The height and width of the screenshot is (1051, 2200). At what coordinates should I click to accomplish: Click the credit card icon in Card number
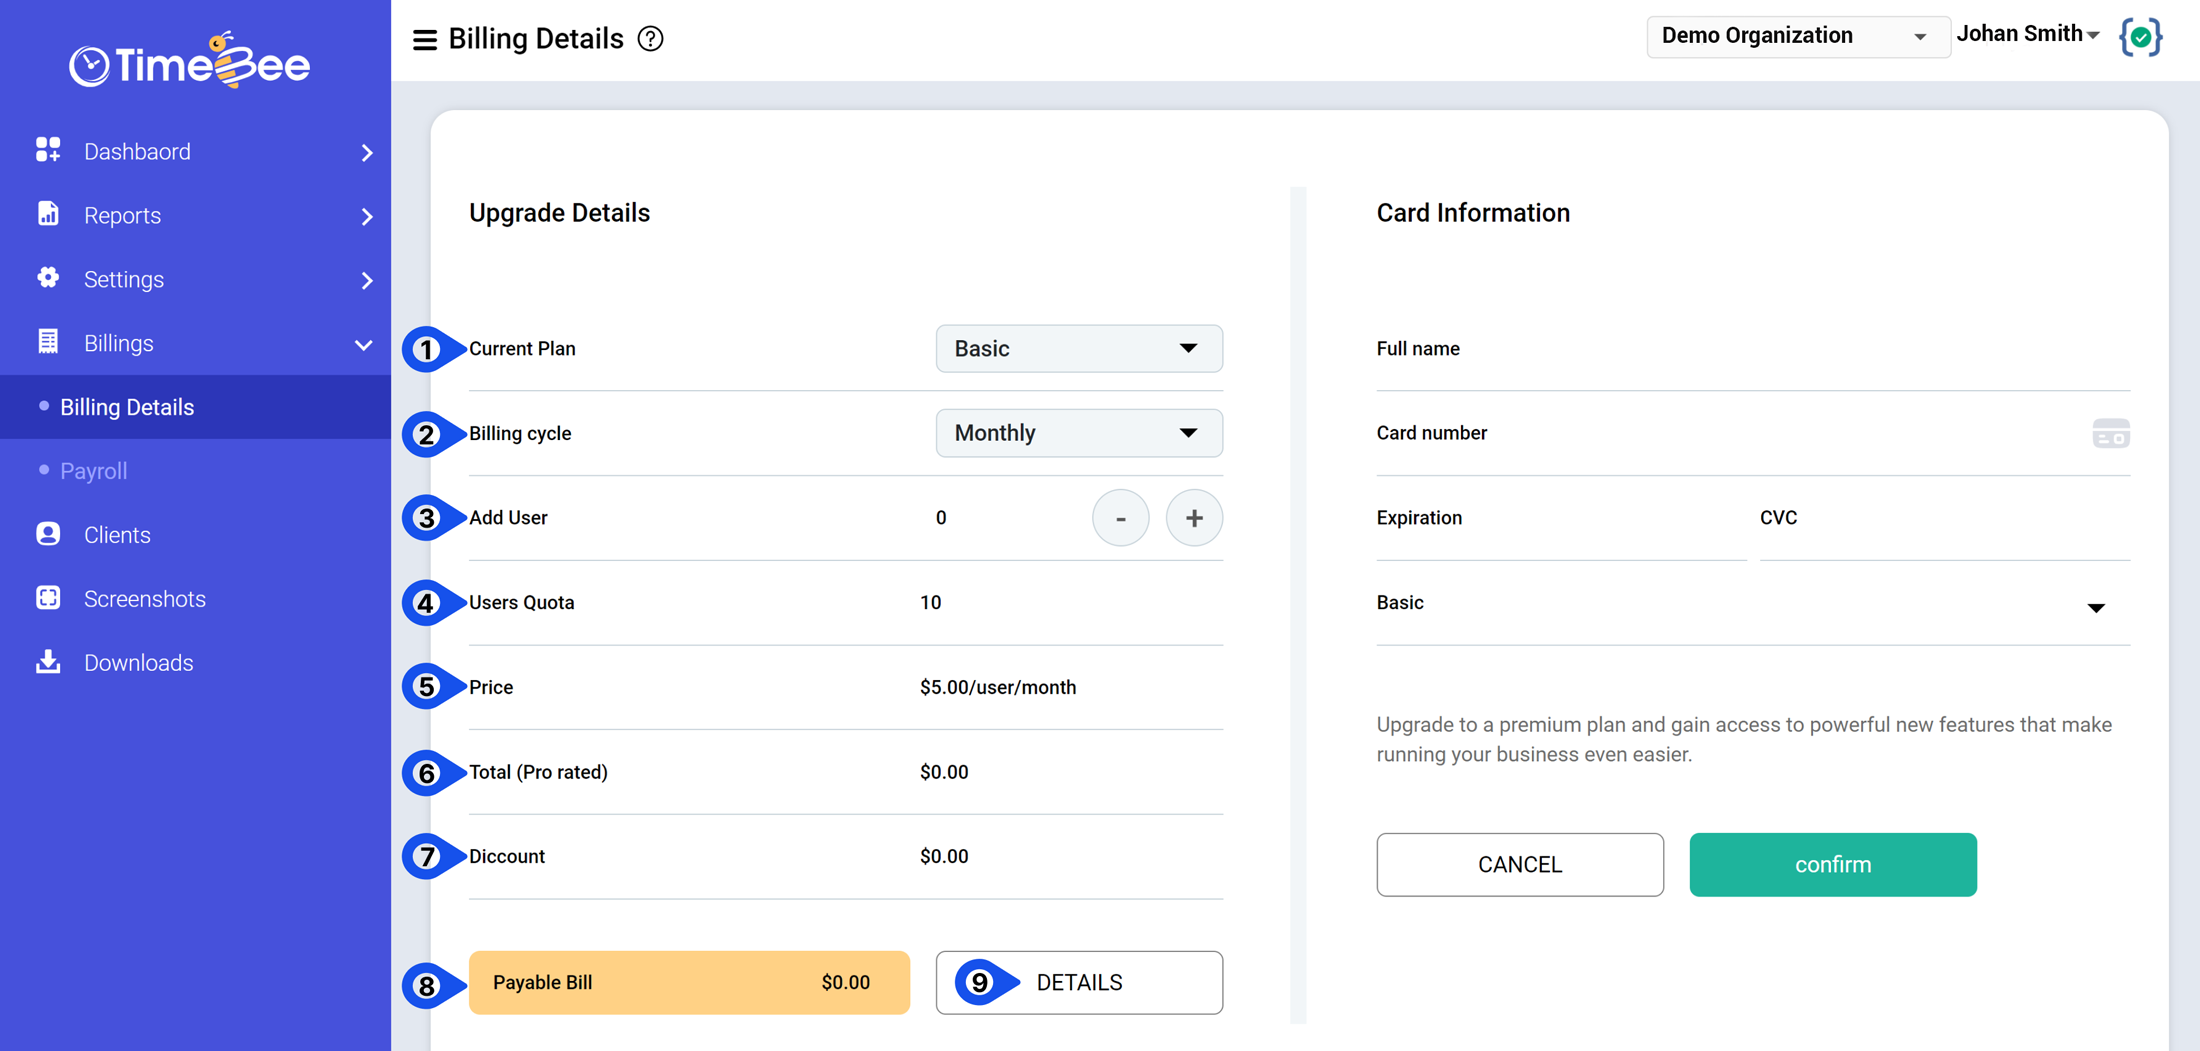point(2110,434)
